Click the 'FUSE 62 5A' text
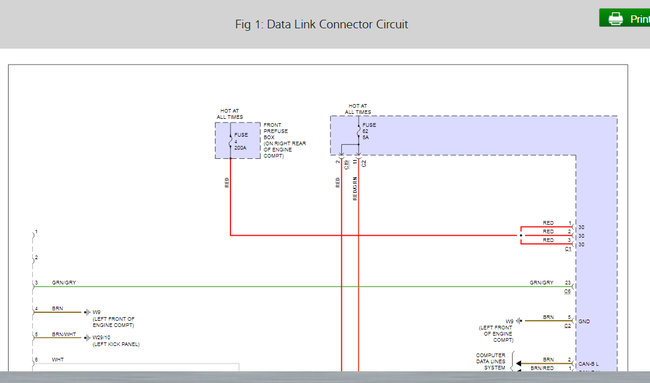This screenshot has width=650, height=383. point(369,131)
